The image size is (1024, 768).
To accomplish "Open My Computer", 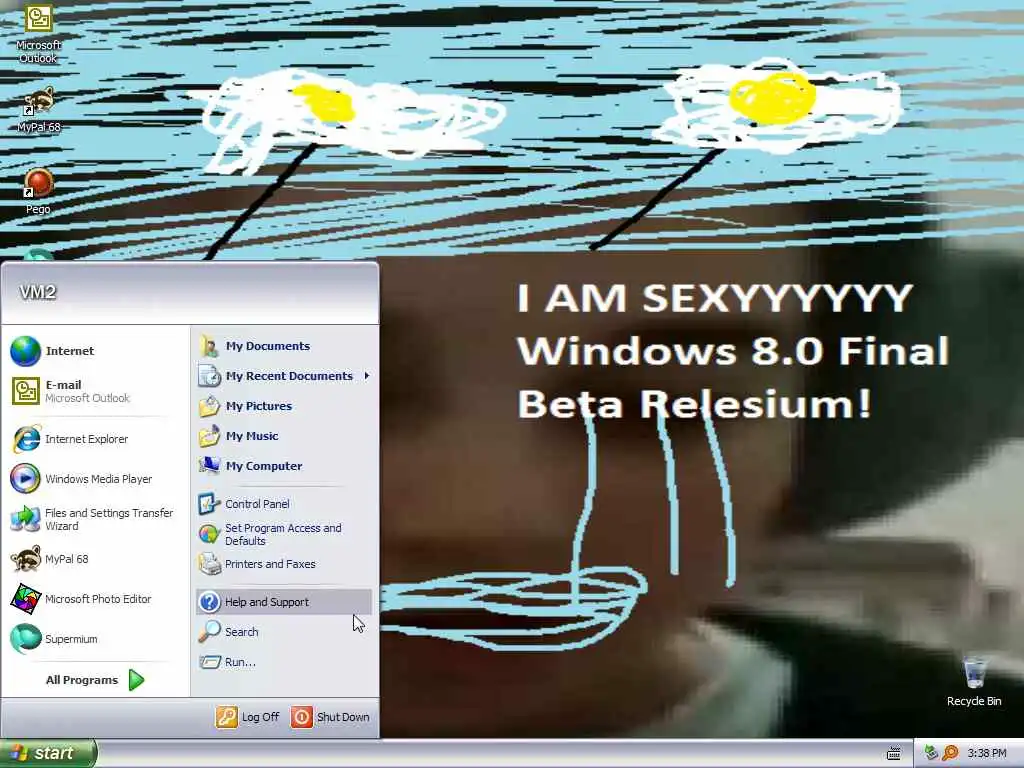I will [x=283, y=466].
